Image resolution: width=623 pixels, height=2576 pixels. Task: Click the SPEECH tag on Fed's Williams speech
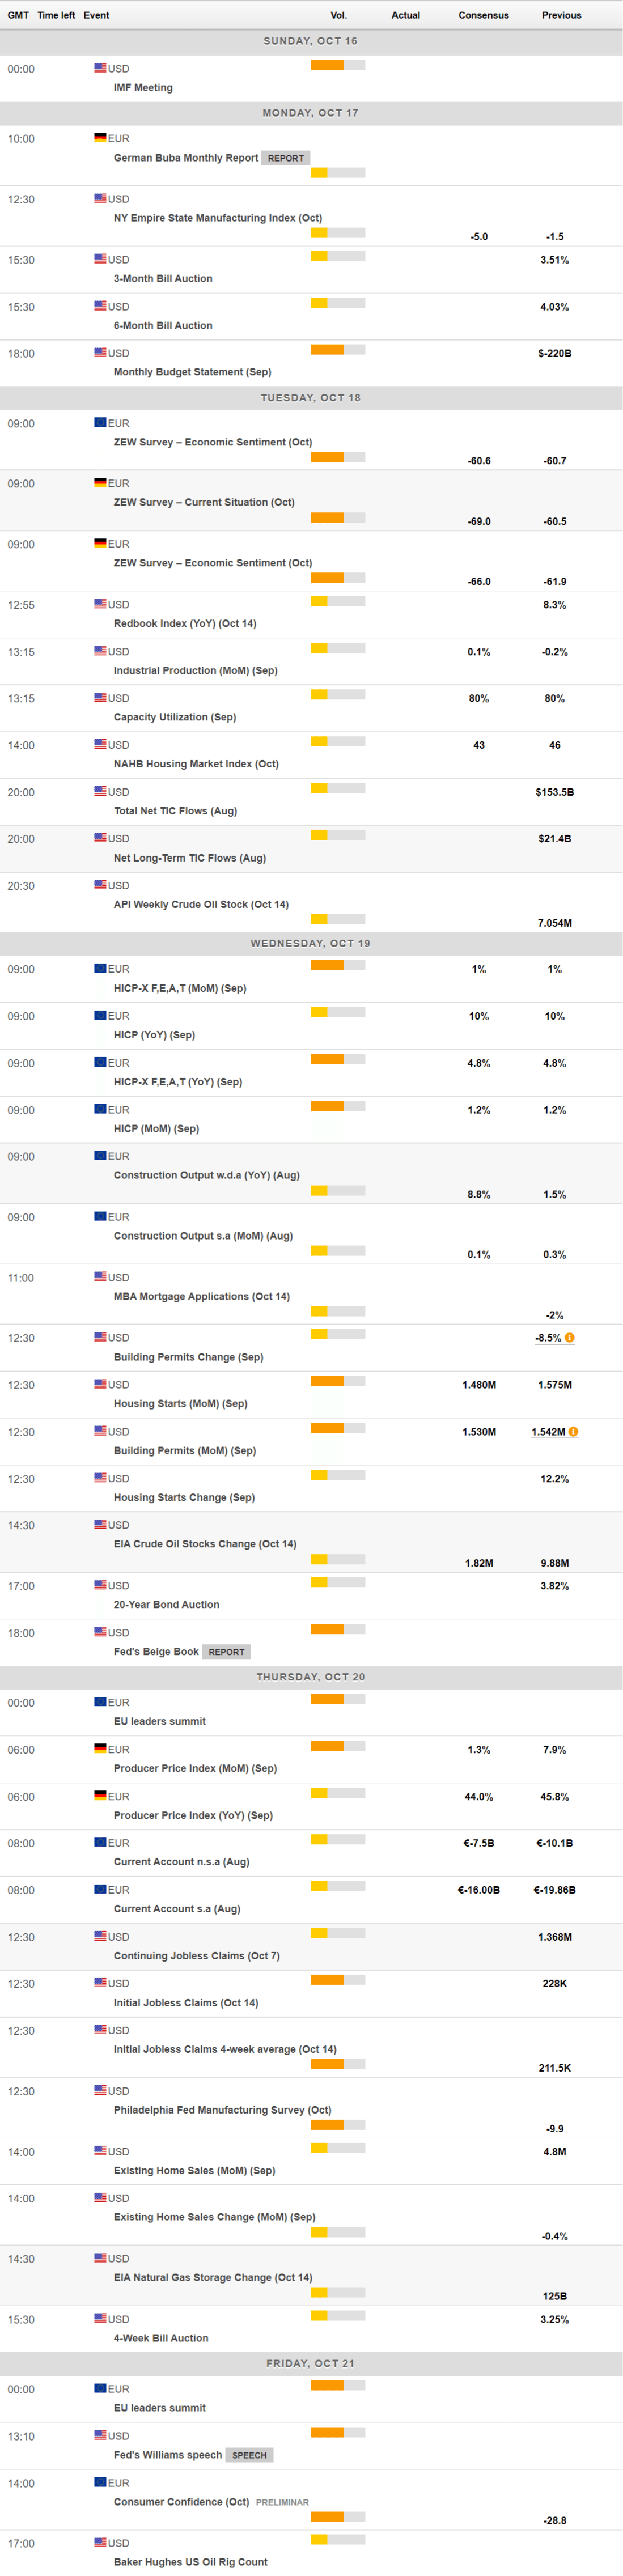(249, 2455)
